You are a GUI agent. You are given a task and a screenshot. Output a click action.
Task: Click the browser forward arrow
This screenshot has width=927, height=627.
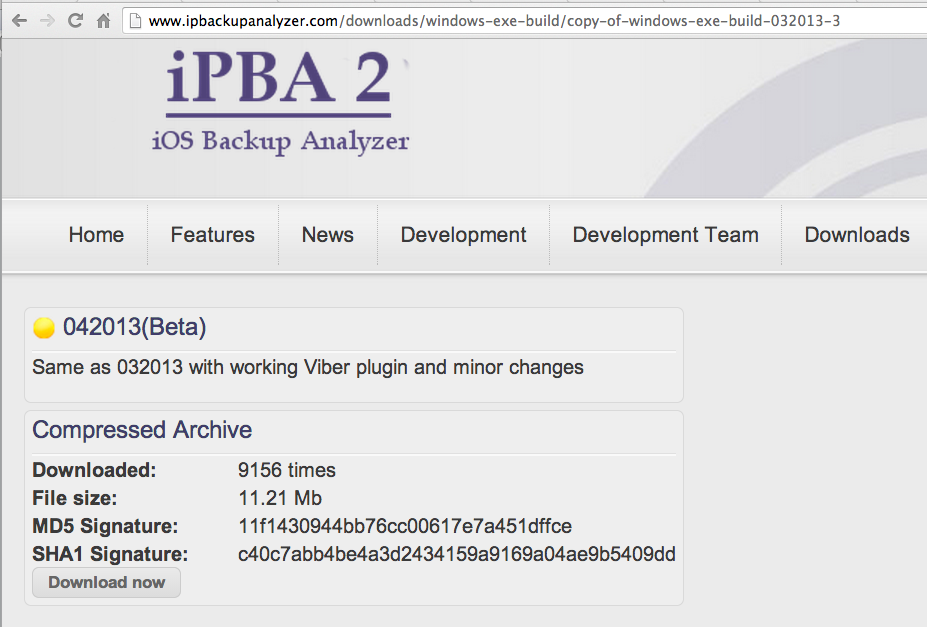coord(47,21)
